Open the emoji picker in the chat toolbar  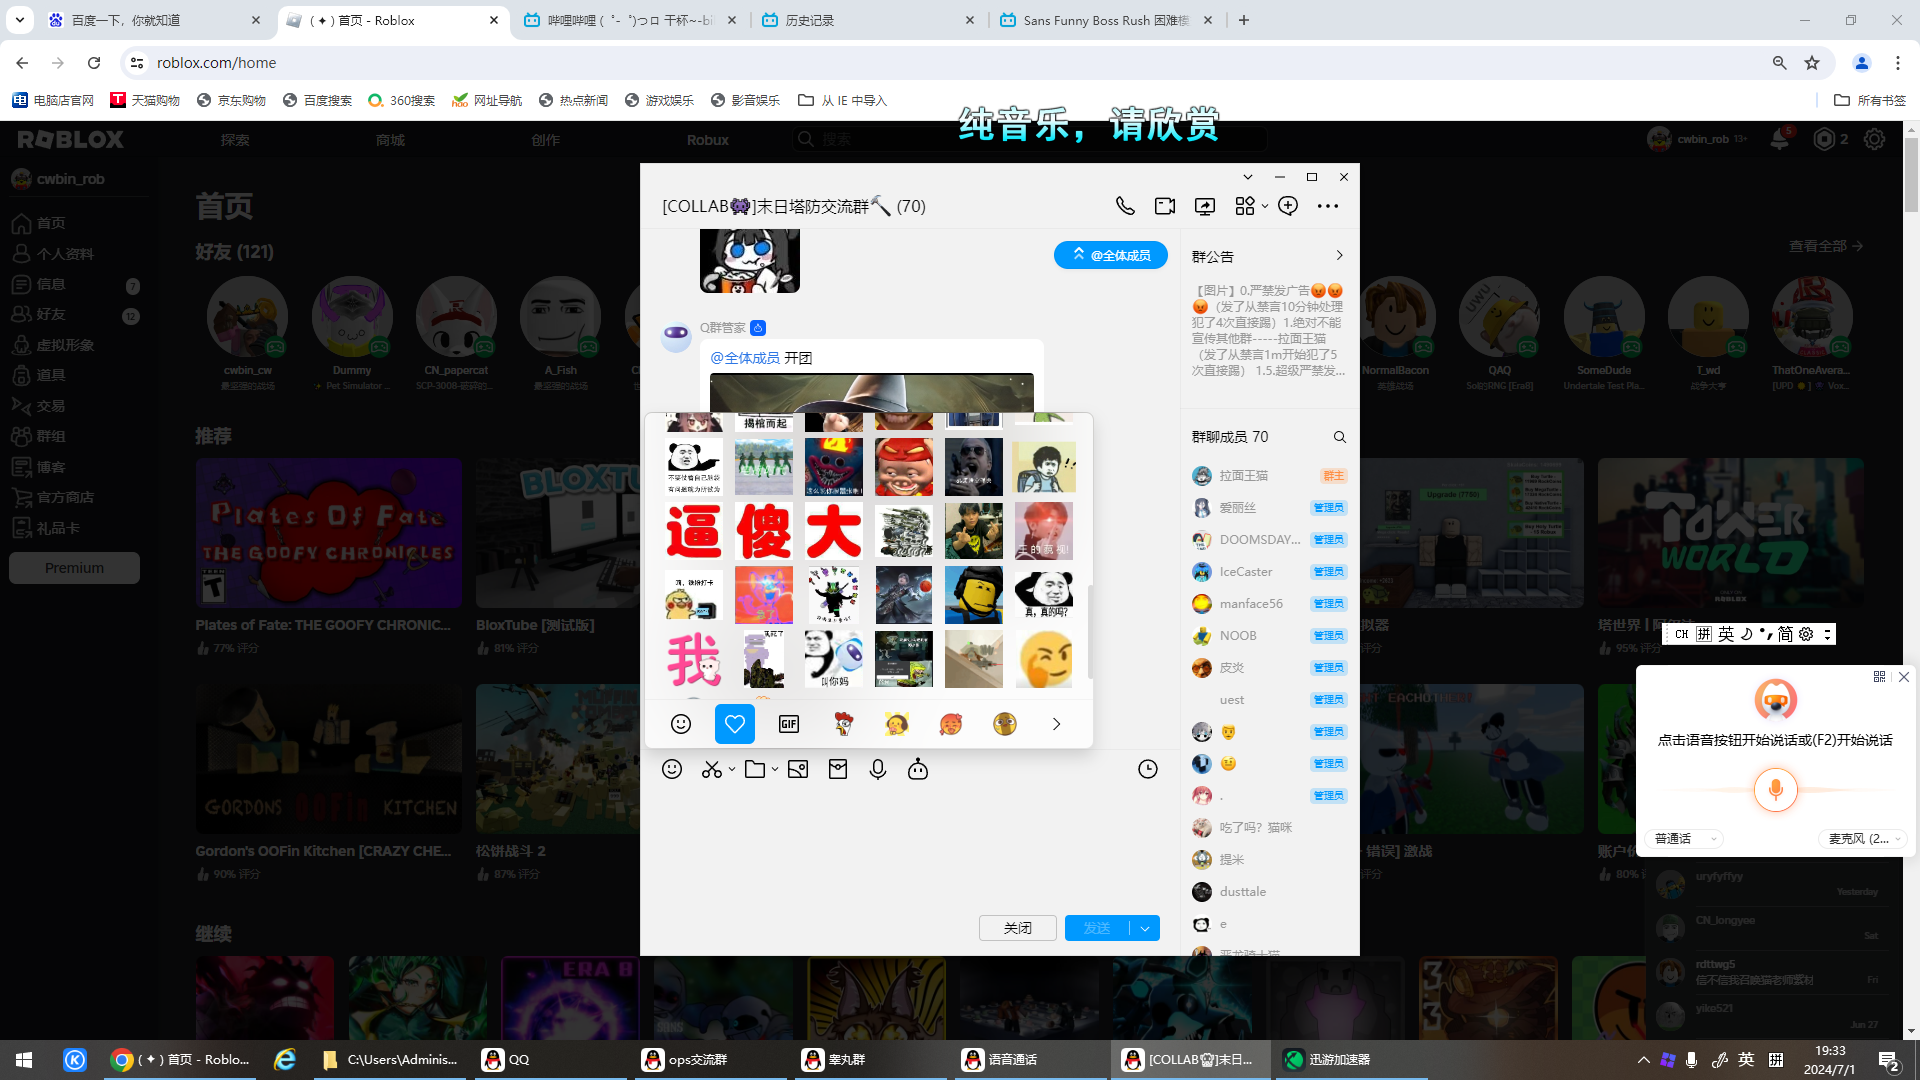tap(672, 769)
